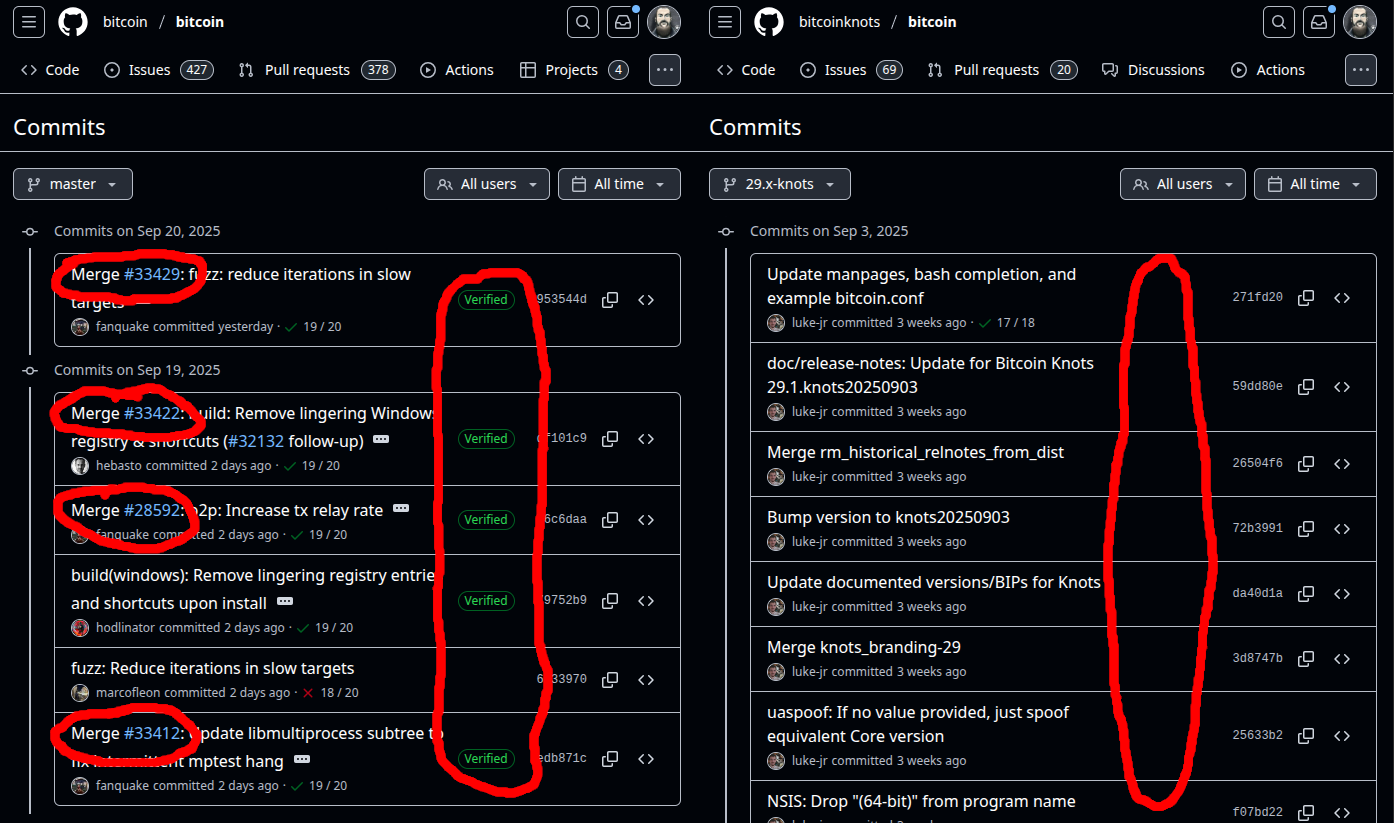Viewport: 1396px width, 823px height.
Task: Open search in the bitcoin/bitcoin window
Action: pyautogui.click(x=583, y=22)
